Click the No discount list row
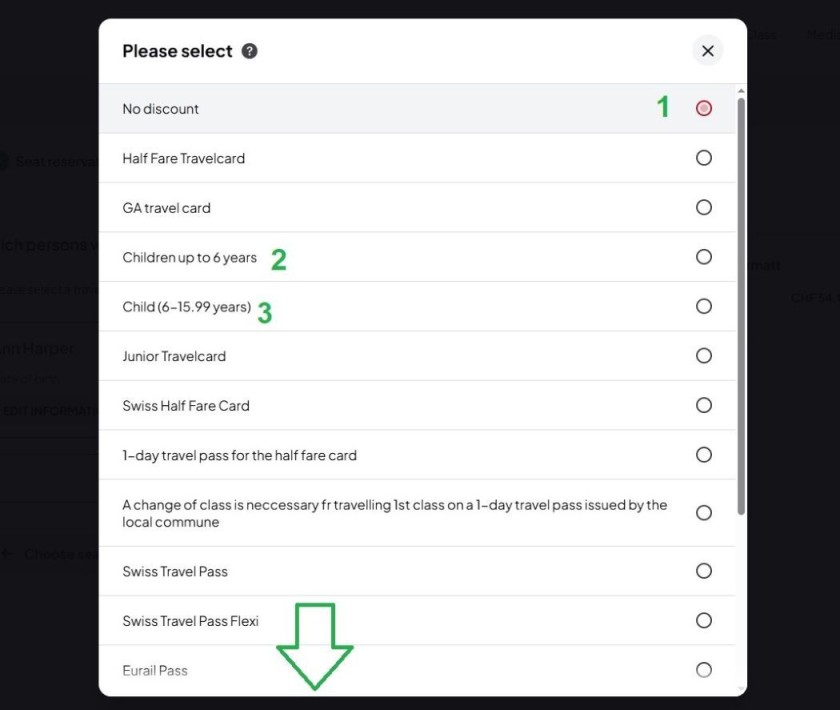The width and height of the screenshot is (840, 710). pos(300,107)
